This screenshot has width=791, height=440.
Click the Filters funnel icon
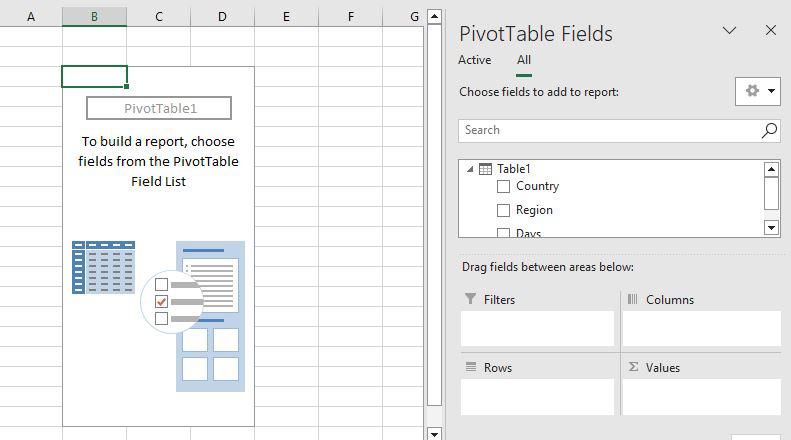point(471,299)
